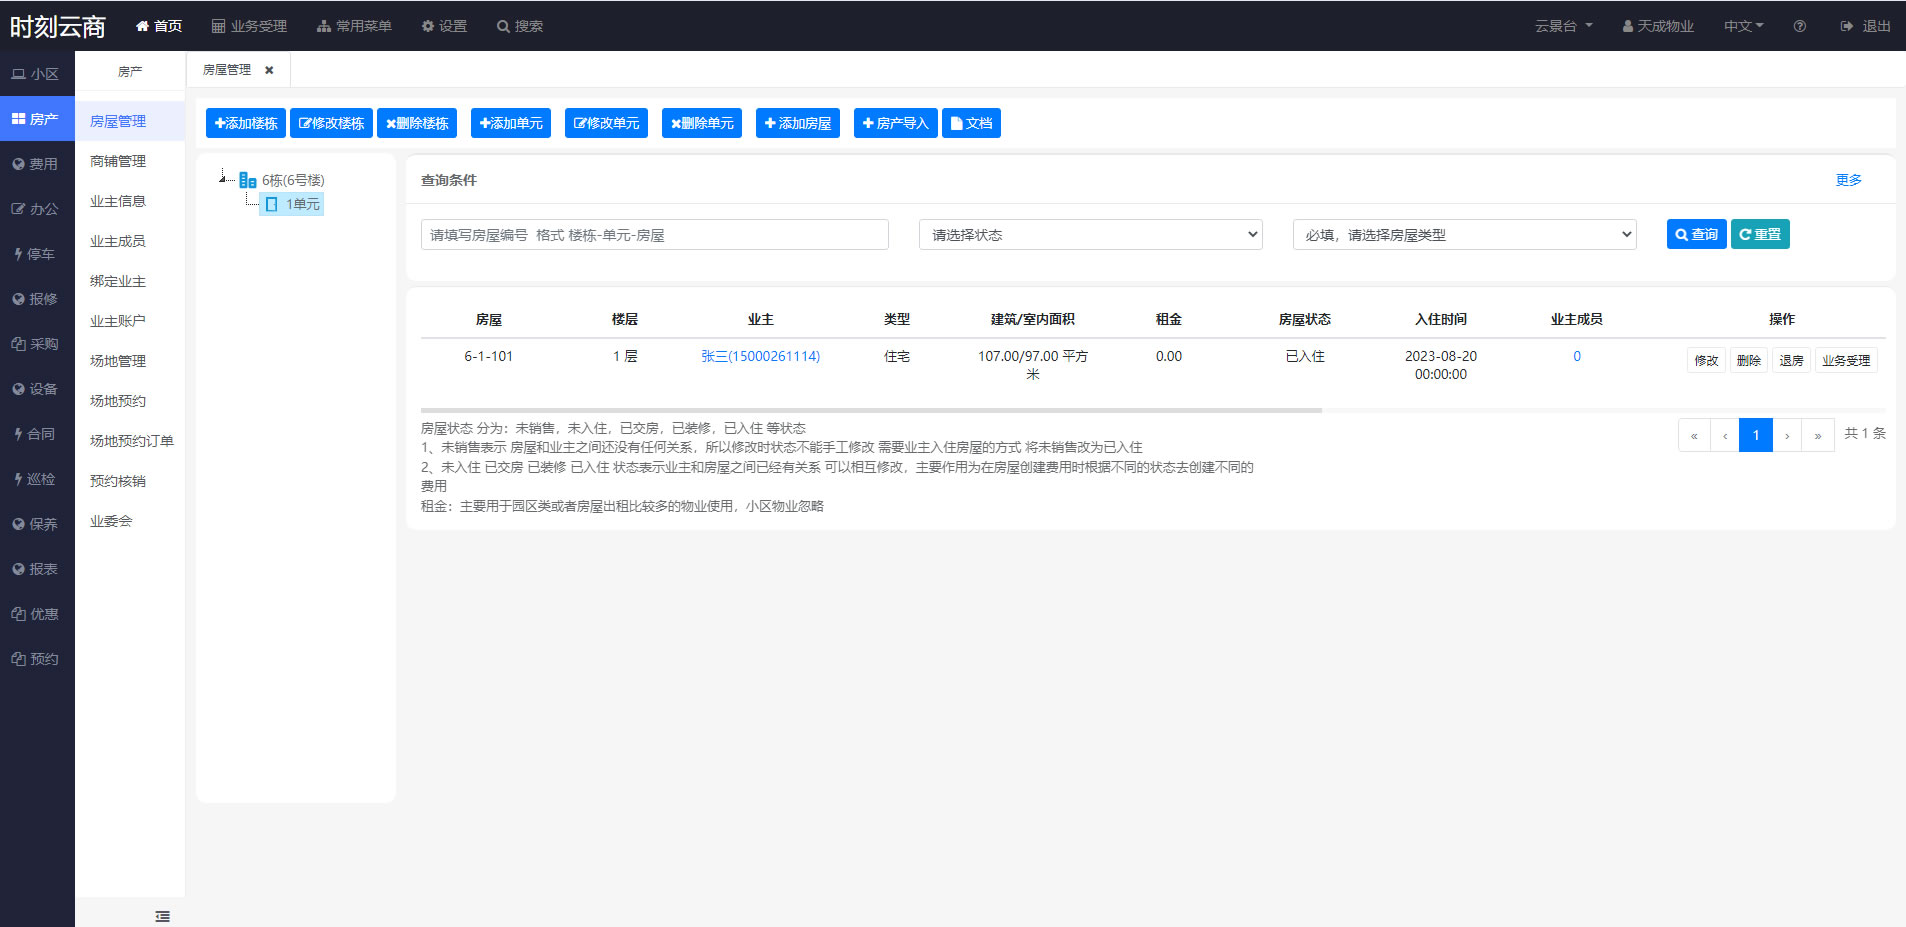Open the 常用菜单 top menu

pyautogui.click(x=354, y=26)
